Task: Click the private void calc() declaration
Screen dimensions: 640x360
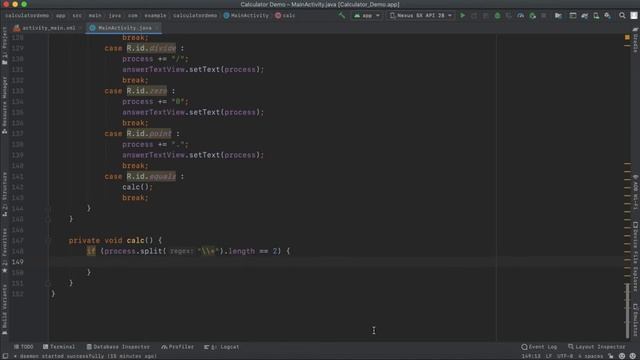Action: click(x=115, y=241)
